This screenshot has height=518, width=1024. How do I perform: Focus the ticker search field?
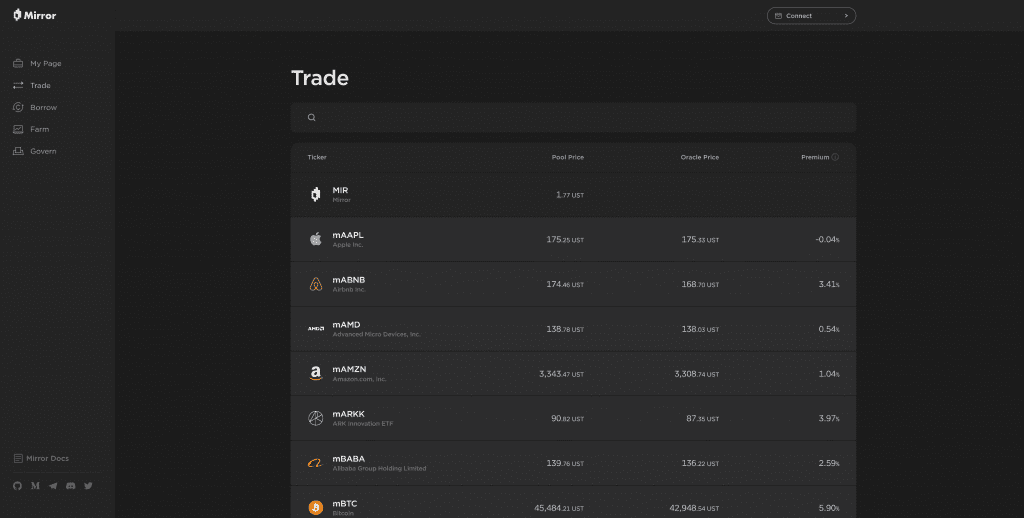573,118
